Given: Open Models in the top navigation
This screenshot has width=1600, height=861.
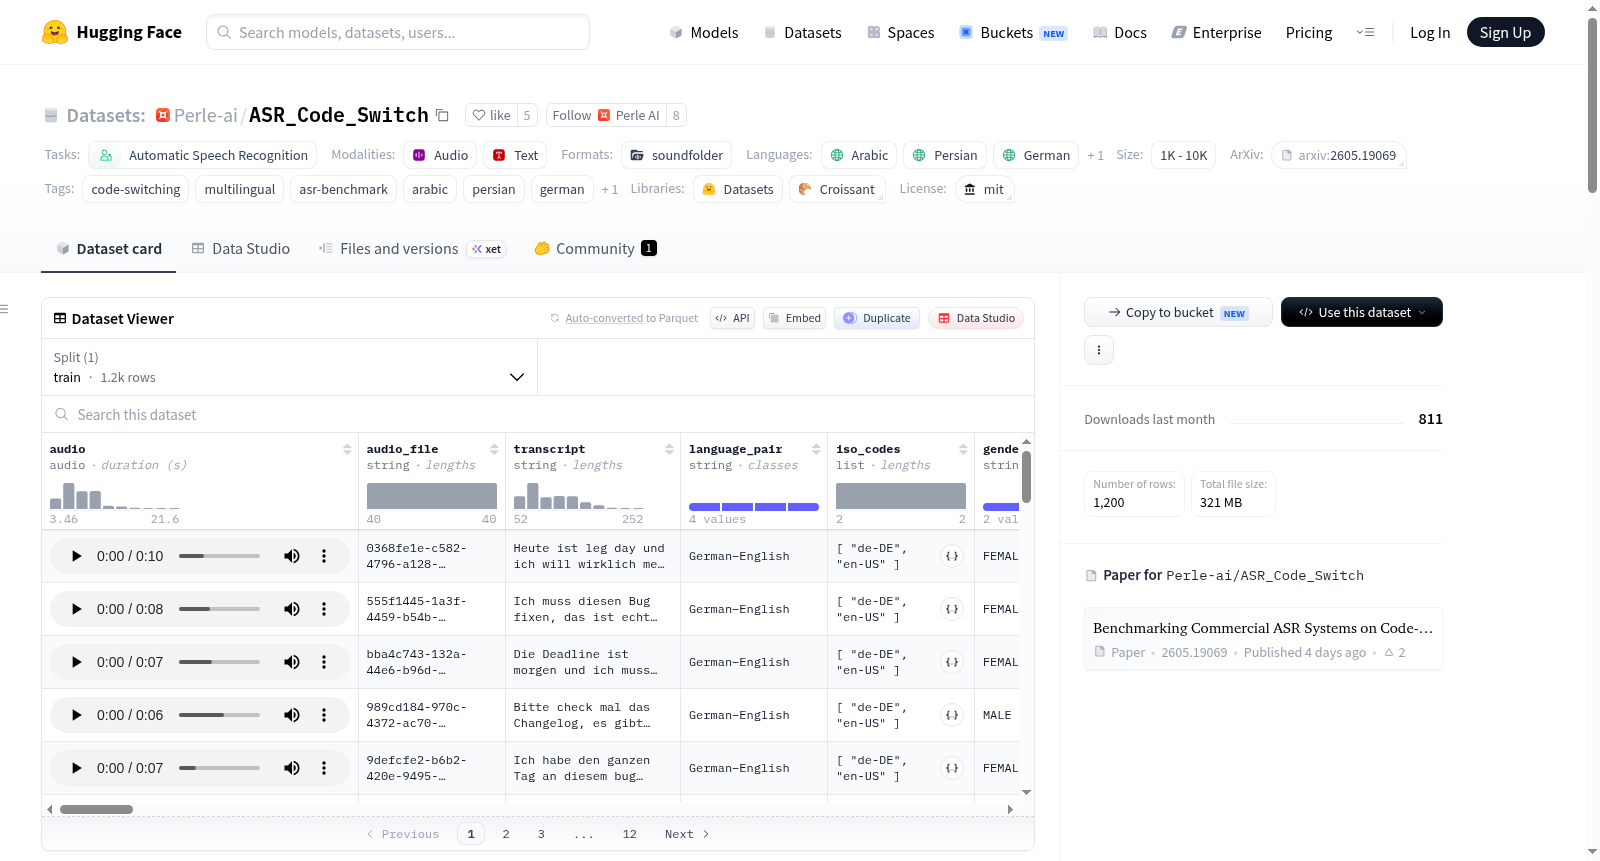Looking at the screenshot, I should (x=704, y=32).
